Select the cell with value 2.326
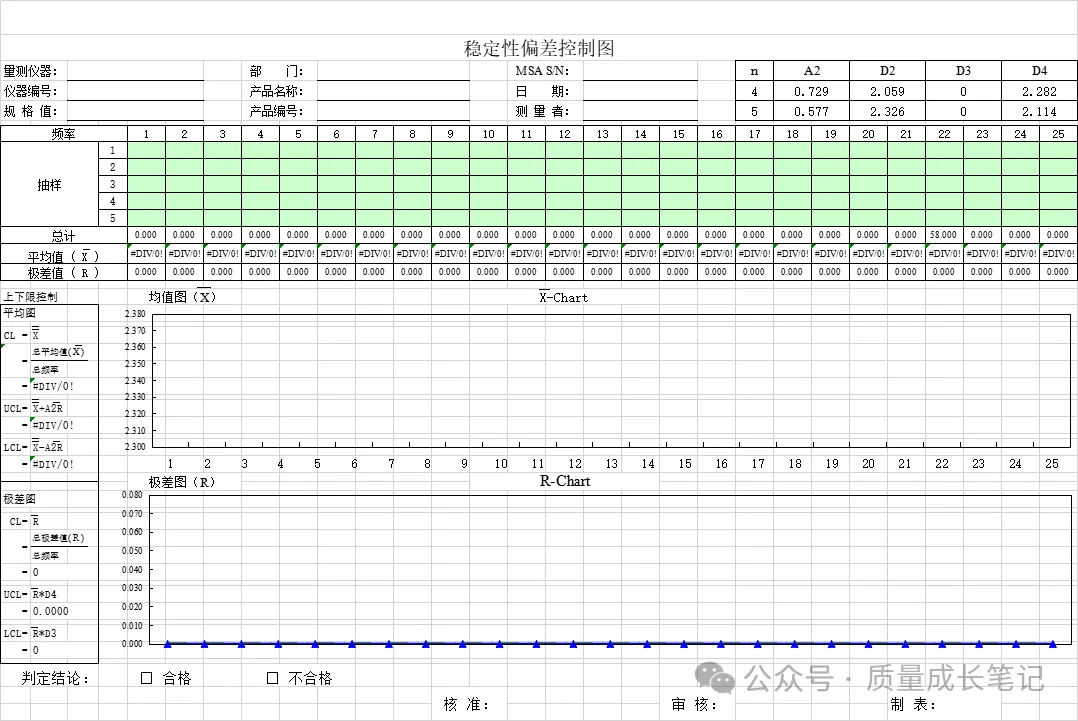 tap(888, 111)
